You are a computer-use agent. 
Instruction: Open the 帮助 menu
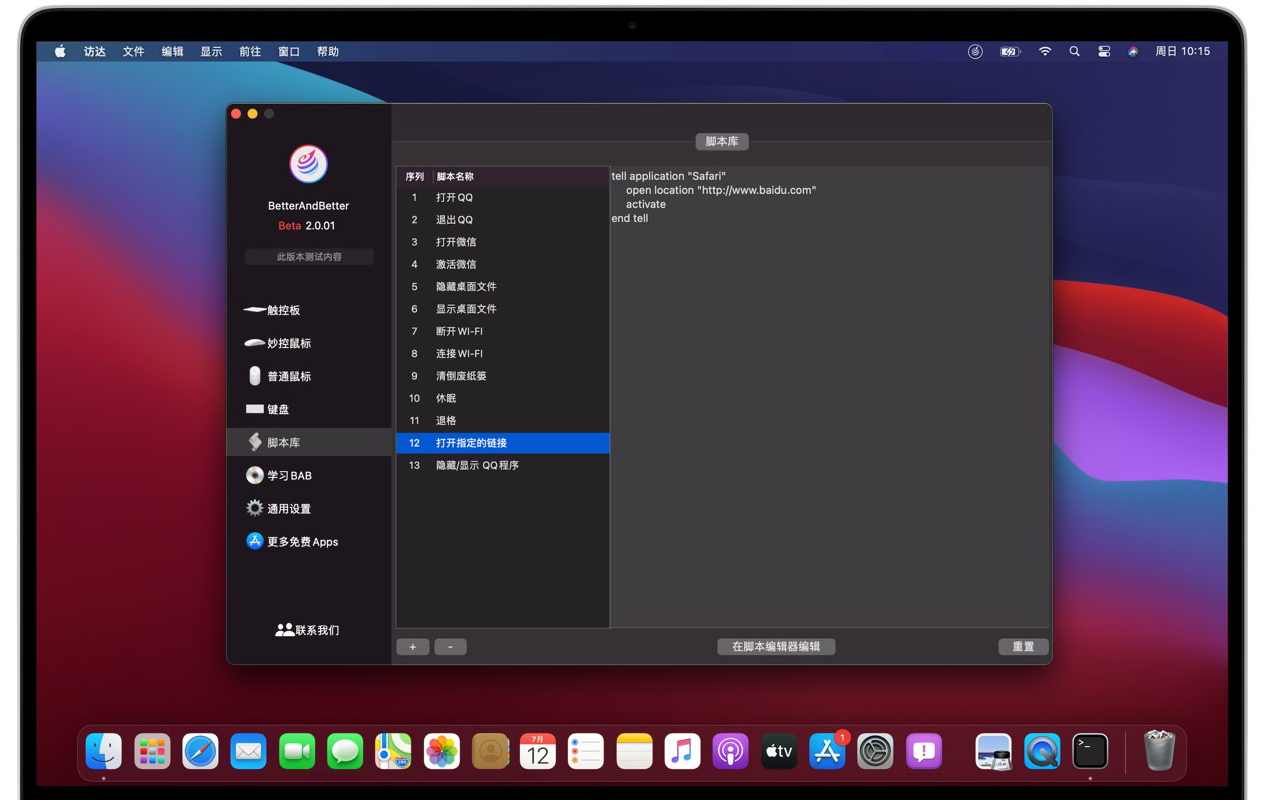(327, 51)
